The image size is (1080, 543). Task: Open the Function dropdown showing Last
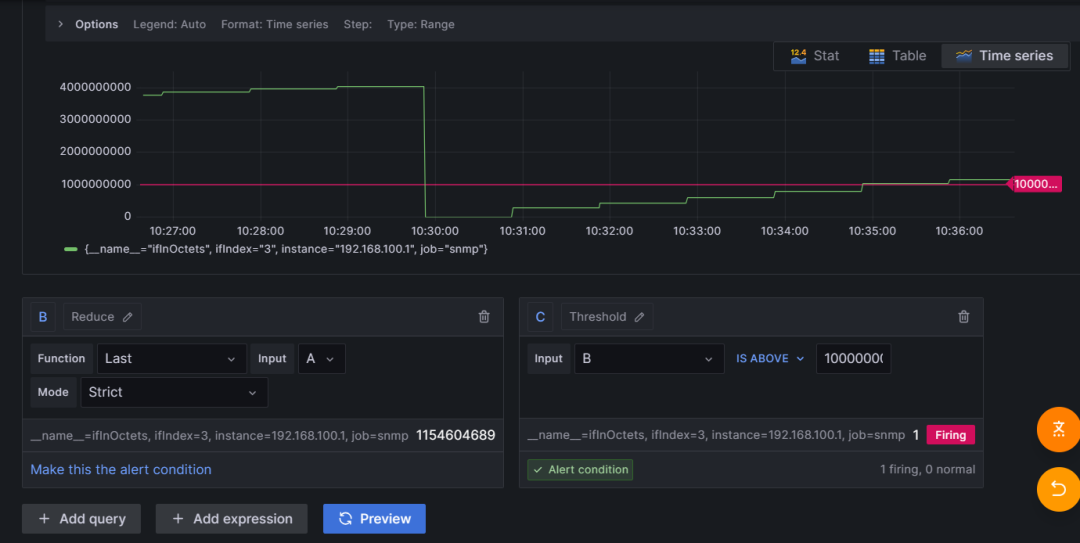coord(172,358)
